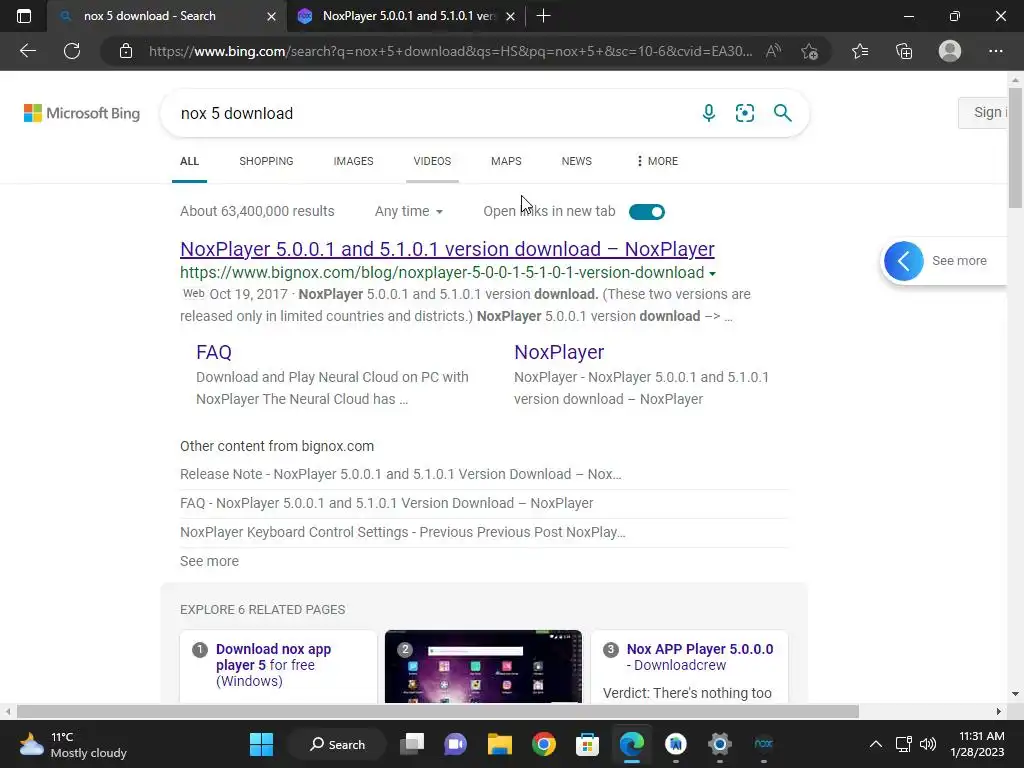1024x768 pixels.
Task: Open Edge Settings and more menu
Action: [x=995, y=51]
